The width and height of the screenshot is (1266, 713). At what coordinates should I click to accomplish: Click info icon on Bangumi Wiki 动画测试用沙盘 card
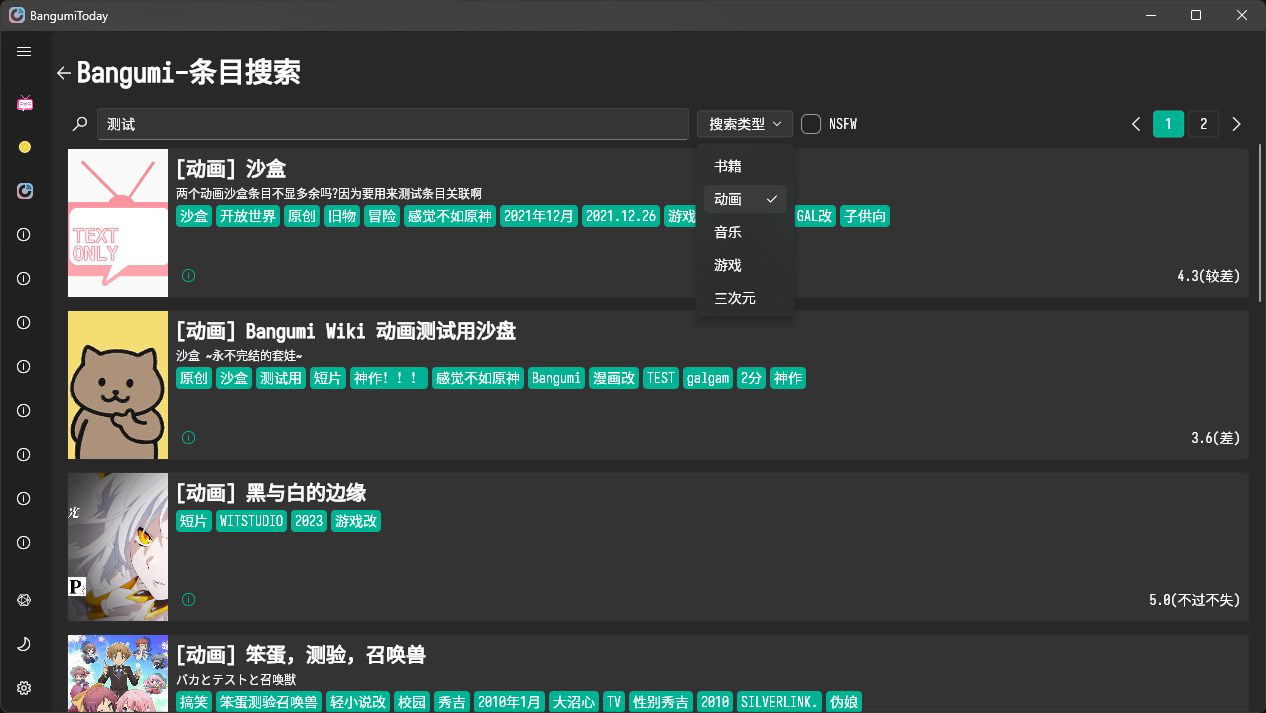click(189, 437)
